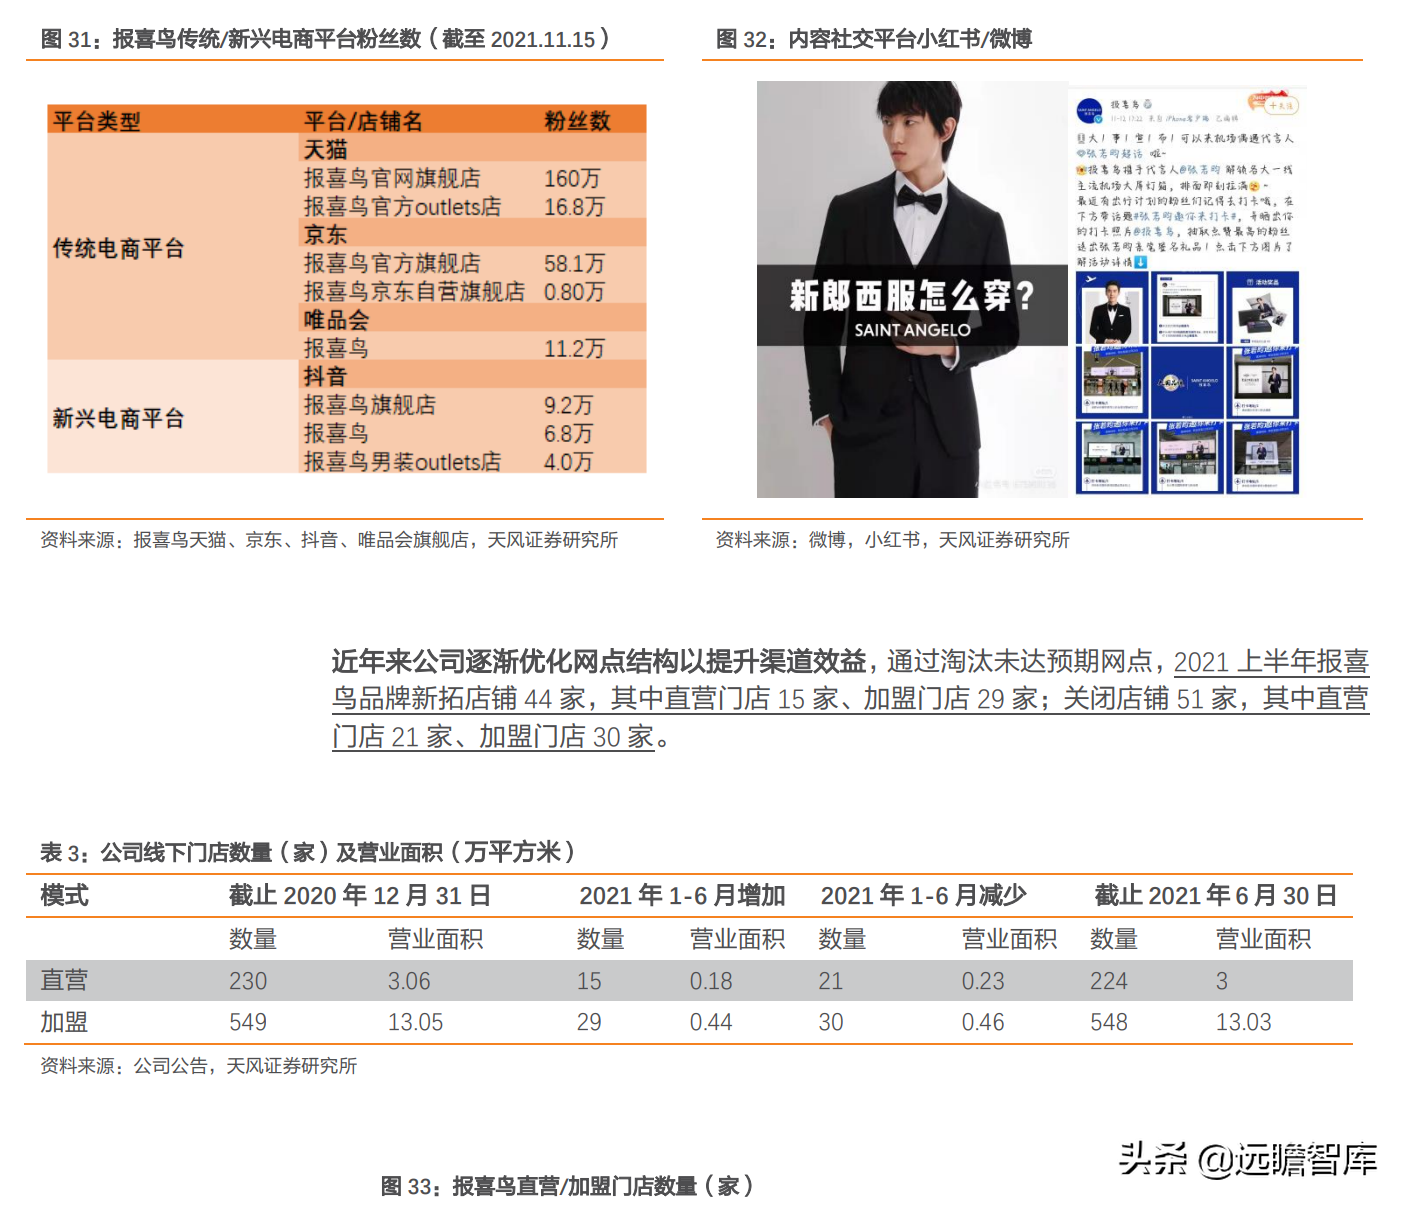
Task: Click the 头条 @远瞻智库 watermark
Action: coord(1247,1159)
